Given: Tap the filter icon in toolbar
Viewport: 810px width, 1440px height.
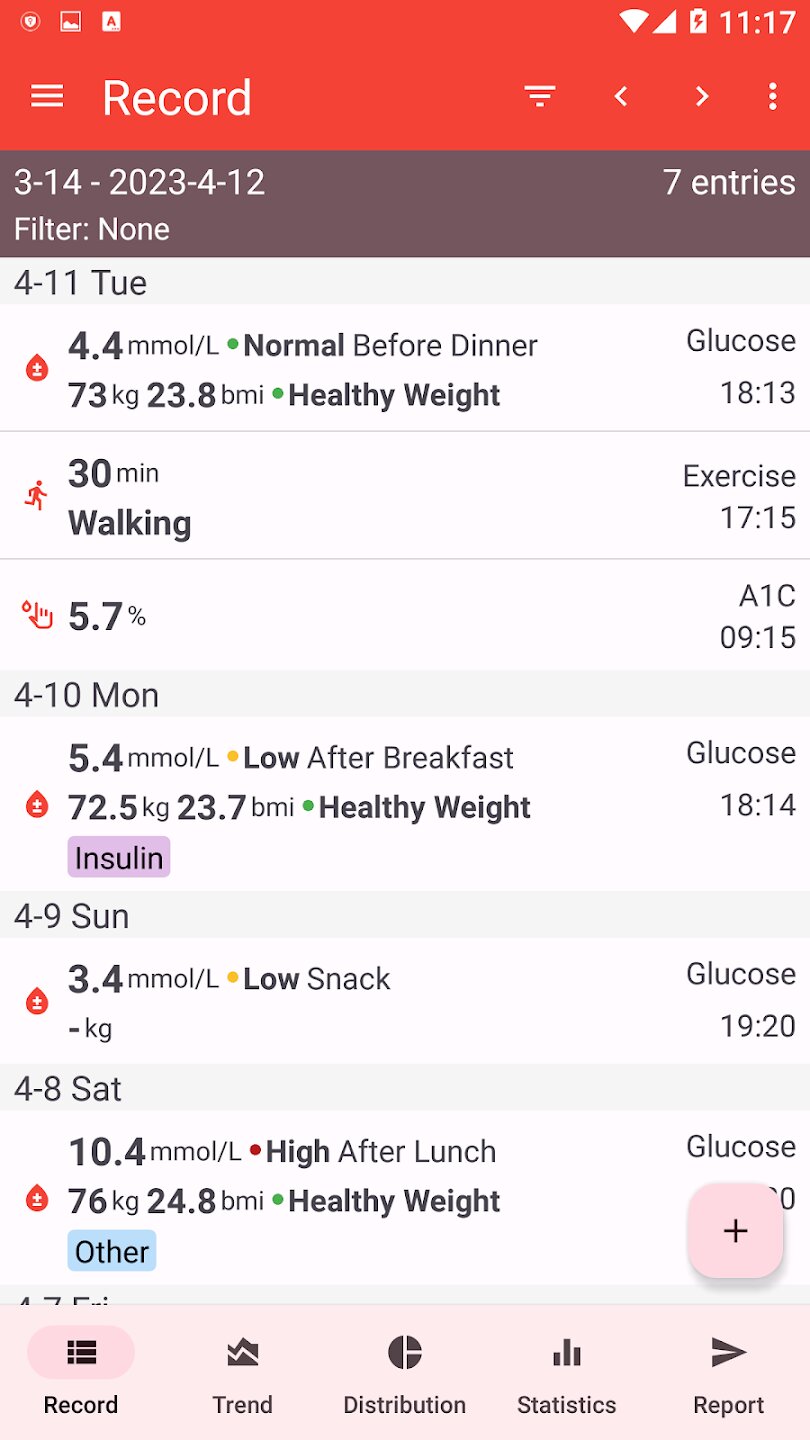Looking at the screenshot, I should 540,96.
